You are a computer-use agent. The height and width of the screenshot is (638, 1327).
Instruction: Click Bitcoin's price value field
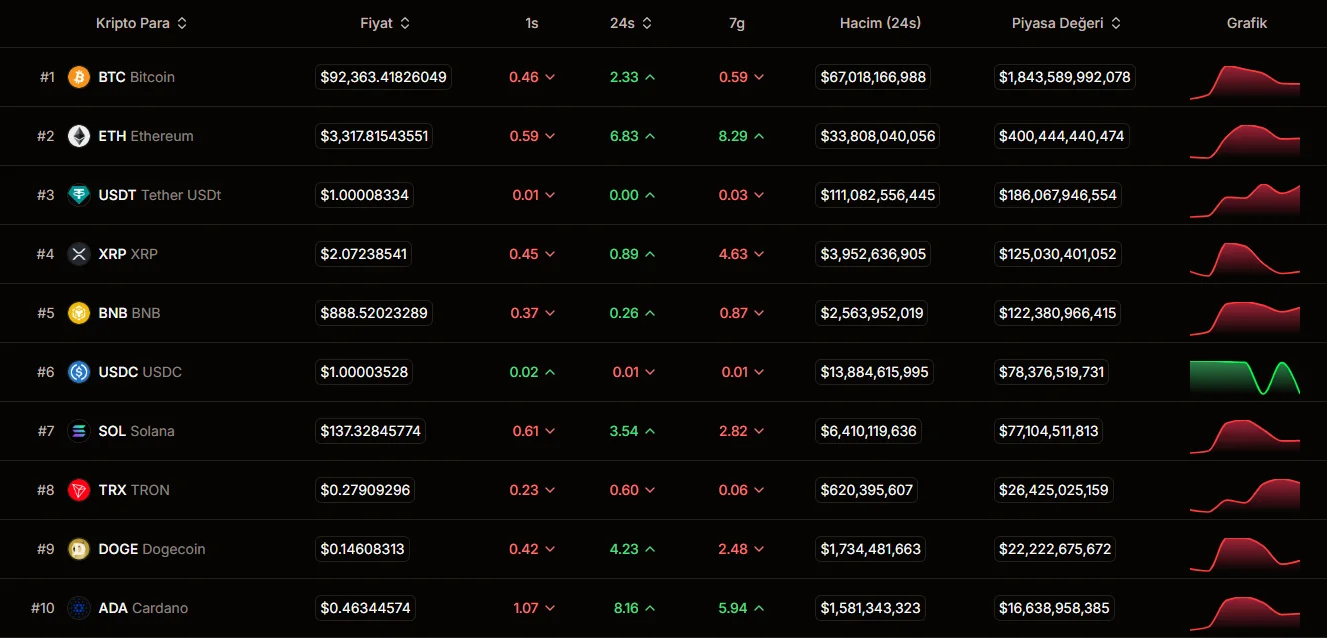(383, 77)
